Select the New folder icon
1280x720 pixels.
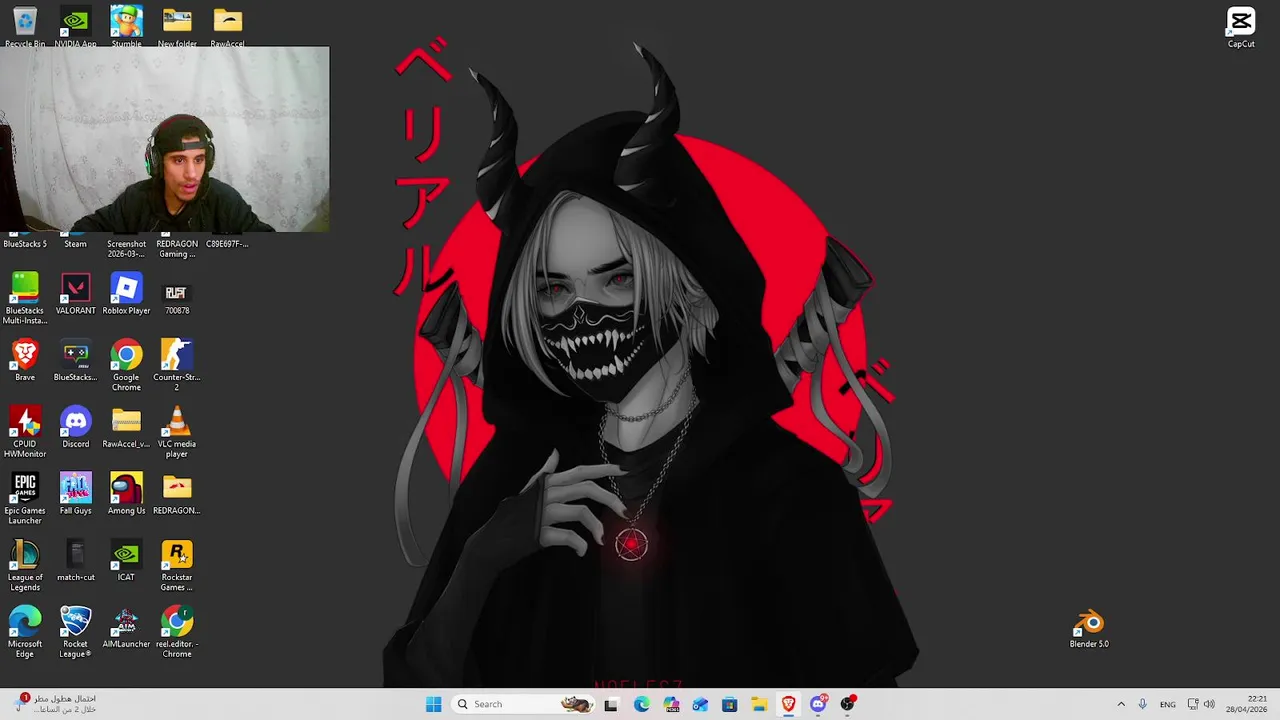[177, 27]
